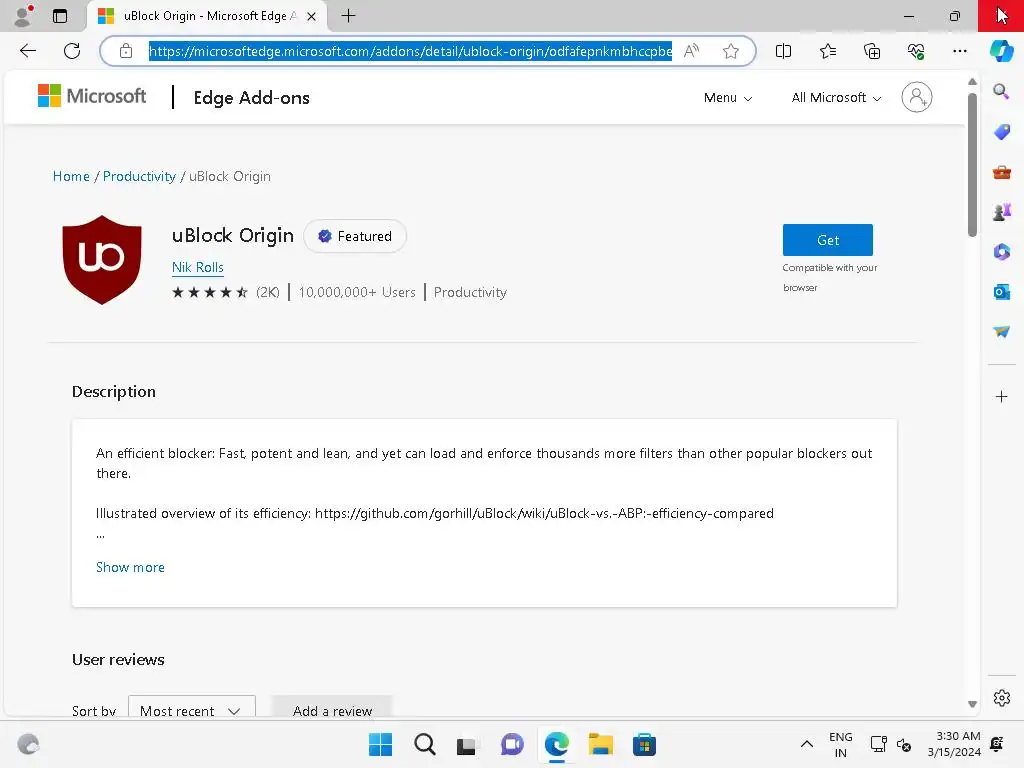
Task: Open sidebar Outlook icon
Action: [x=1001, y=292]
